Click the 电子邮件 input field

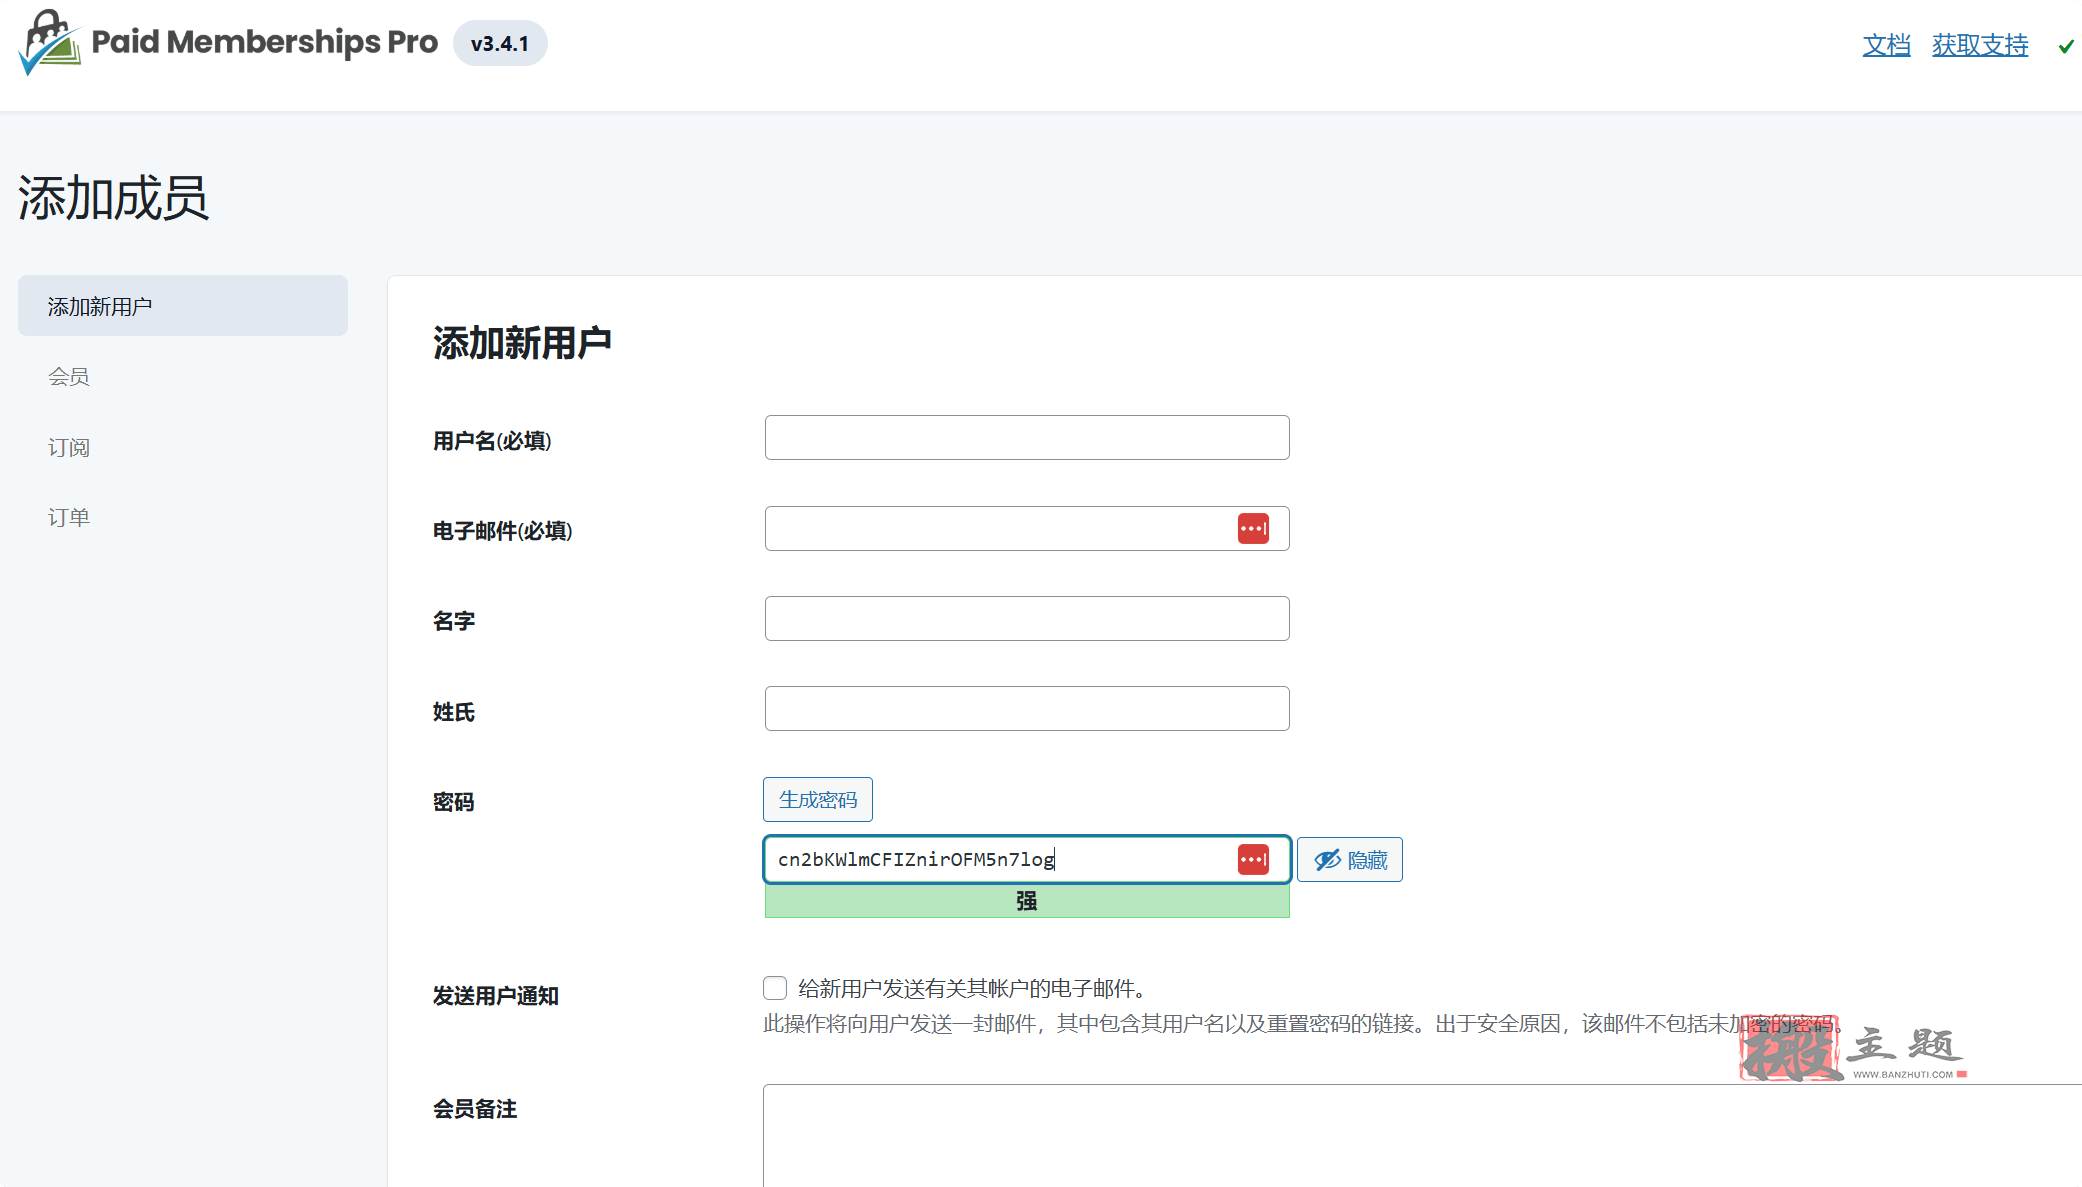coord(1027,529)
